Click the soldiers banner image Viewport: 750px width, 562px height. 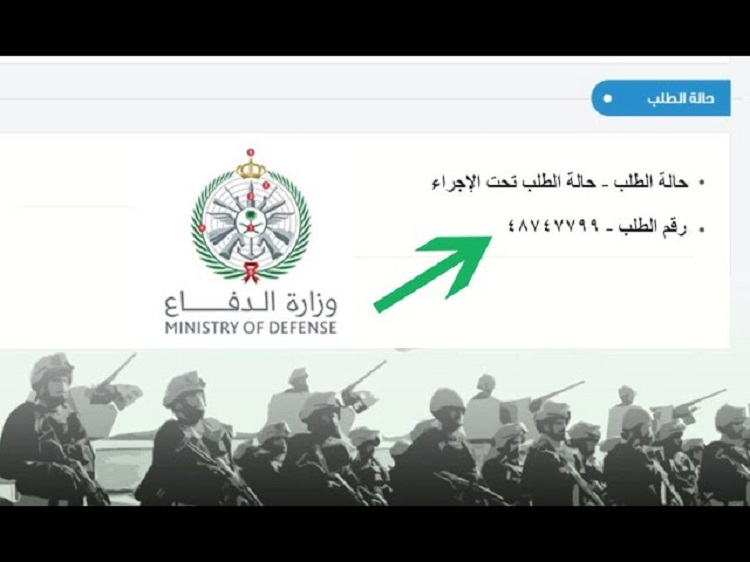[x=375, y=428]
